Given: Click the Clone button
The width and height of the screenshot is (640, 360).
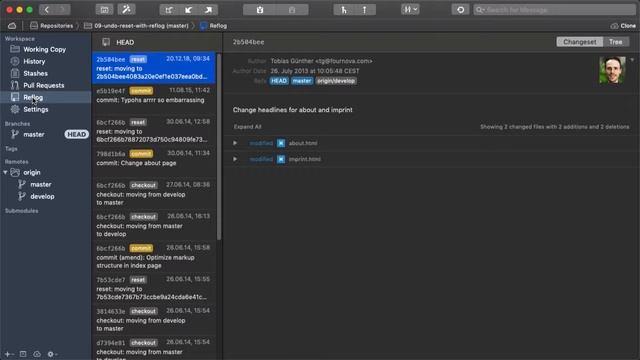Looking at the screenshot, I should point(623,26).
